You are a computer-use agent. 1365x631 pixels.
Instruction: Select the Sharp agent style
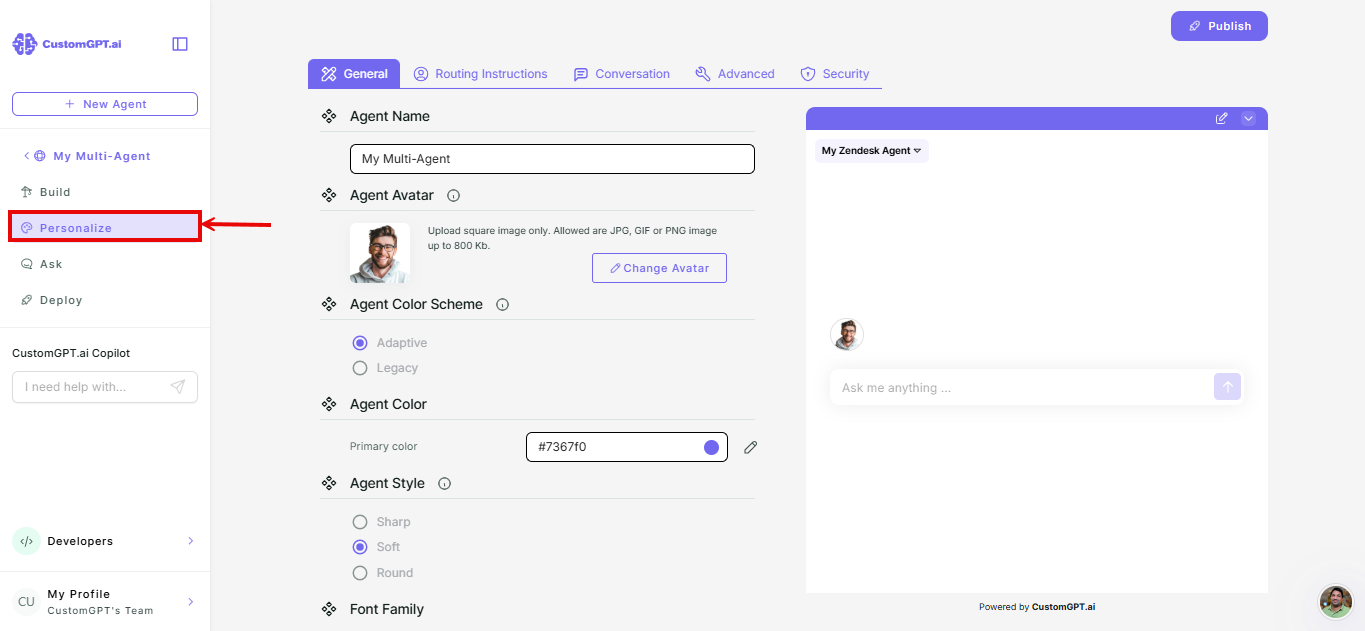(360, 522)
